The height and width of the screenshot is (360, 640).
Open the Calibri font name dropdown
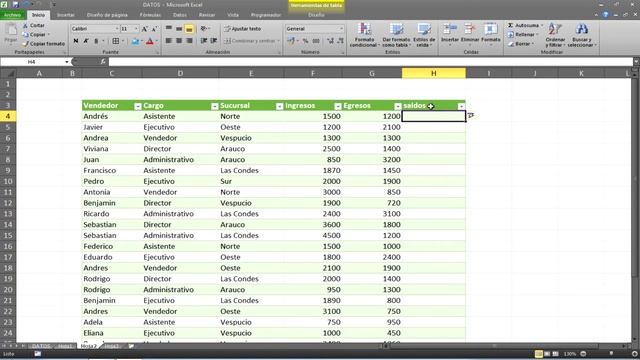point(116,29)
